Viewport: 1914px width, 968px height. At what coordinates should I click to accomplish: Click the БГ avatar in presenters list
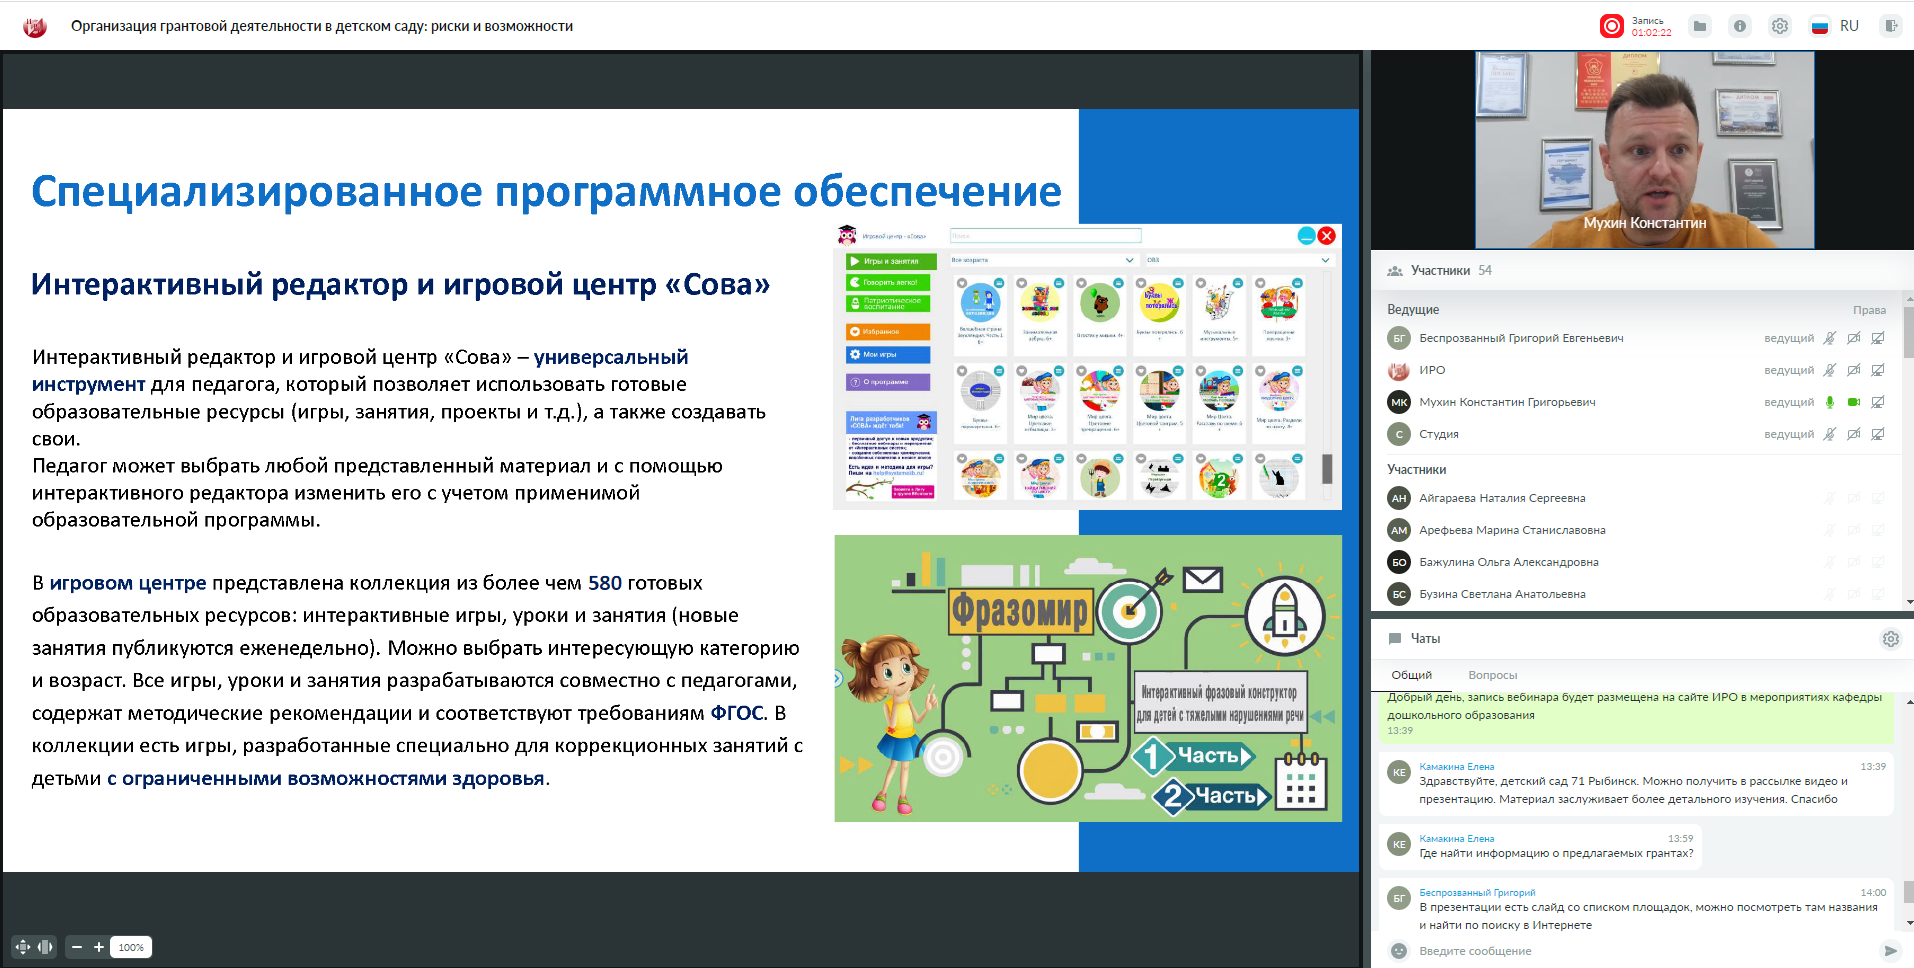(1399, 338)
